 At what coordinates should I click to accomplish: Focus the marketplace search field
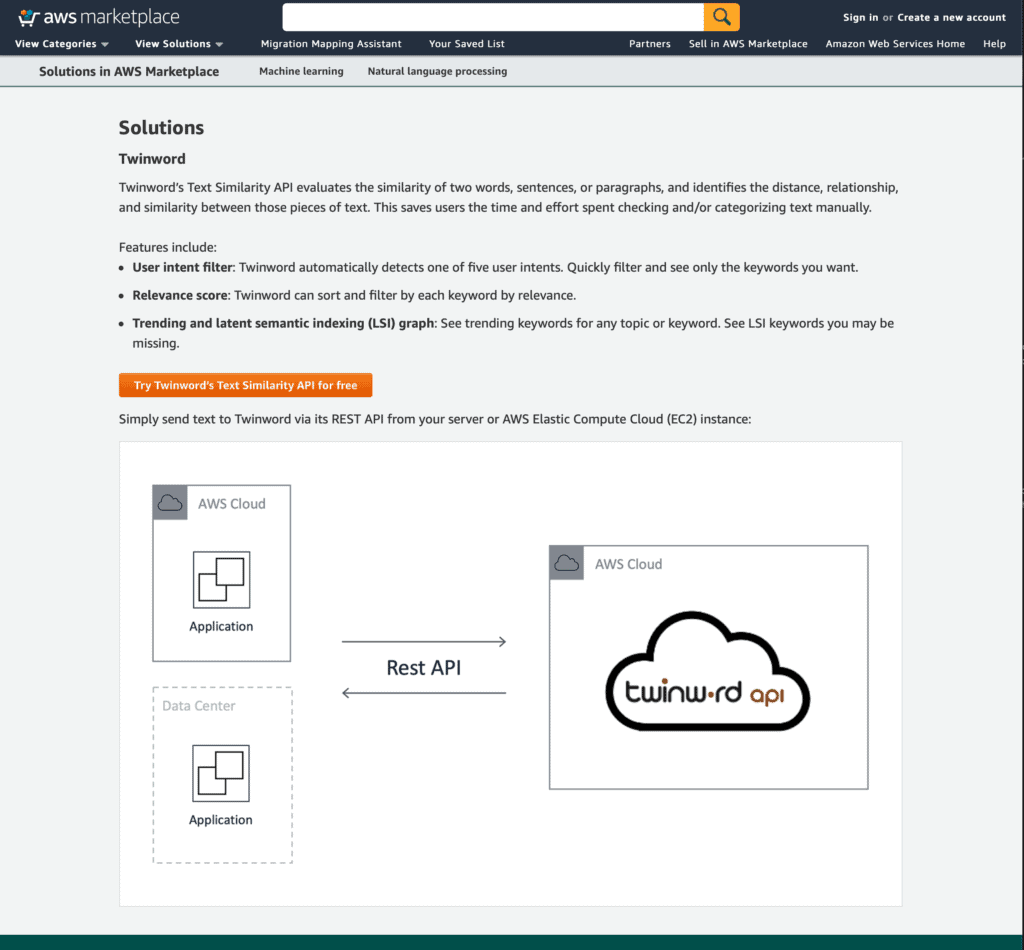pyautogui.click(x=493, y=17)
